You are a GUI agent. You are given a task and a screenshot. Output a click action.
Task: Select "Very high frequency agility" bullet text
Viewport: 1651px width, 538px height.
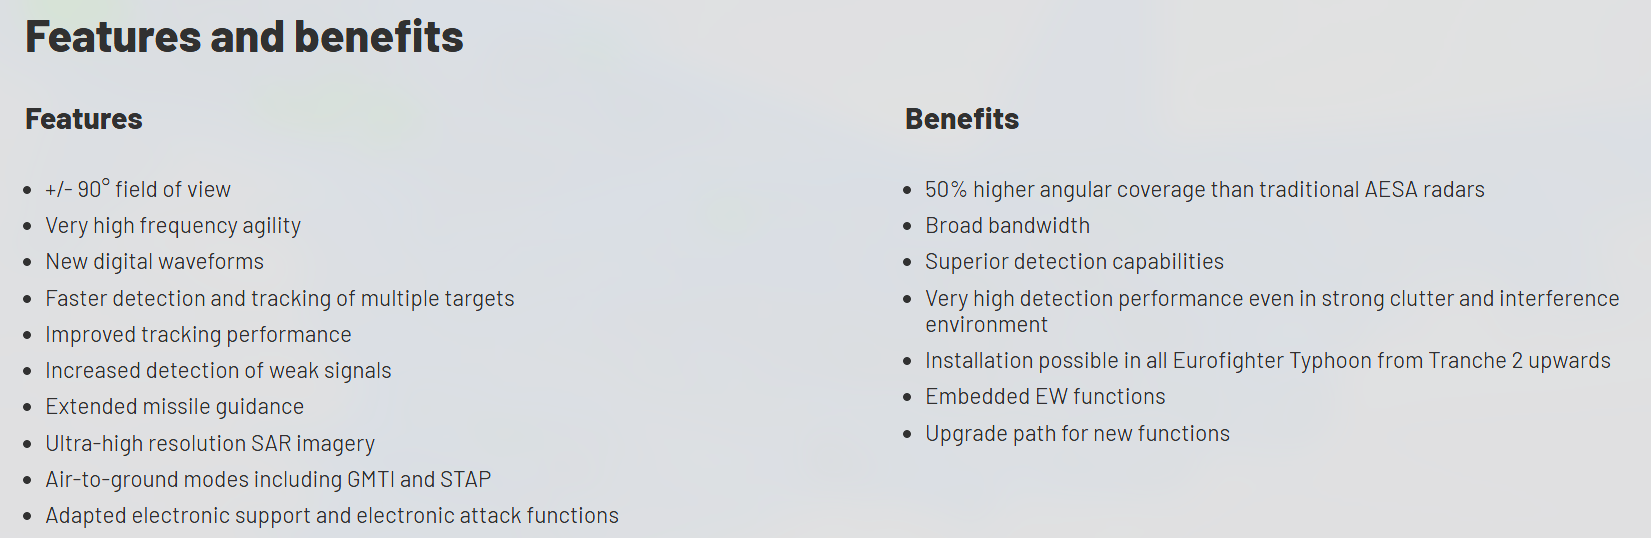[x=173, y=226]
